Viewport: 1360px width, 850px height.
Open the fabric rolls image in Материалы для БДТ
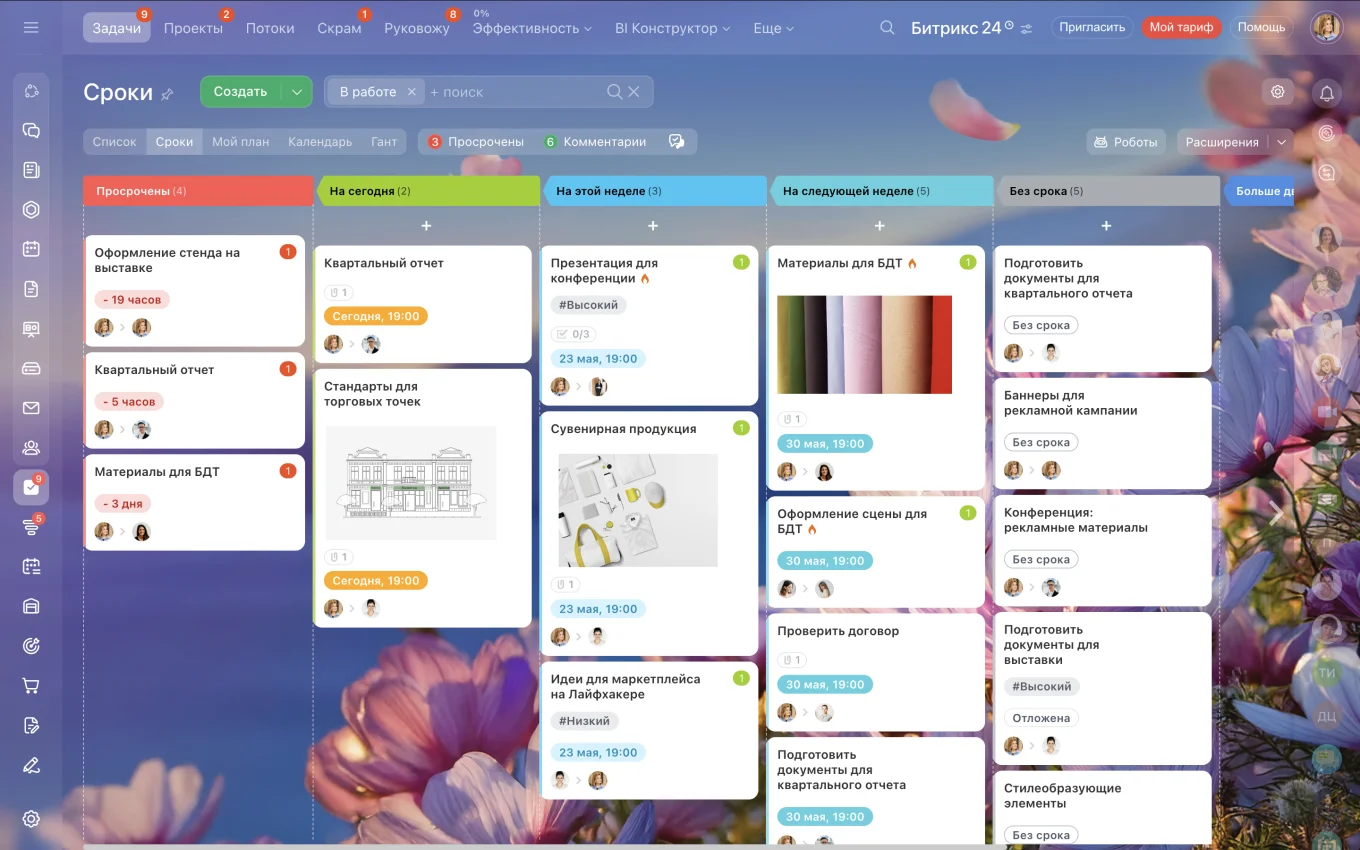pos(864,344)
